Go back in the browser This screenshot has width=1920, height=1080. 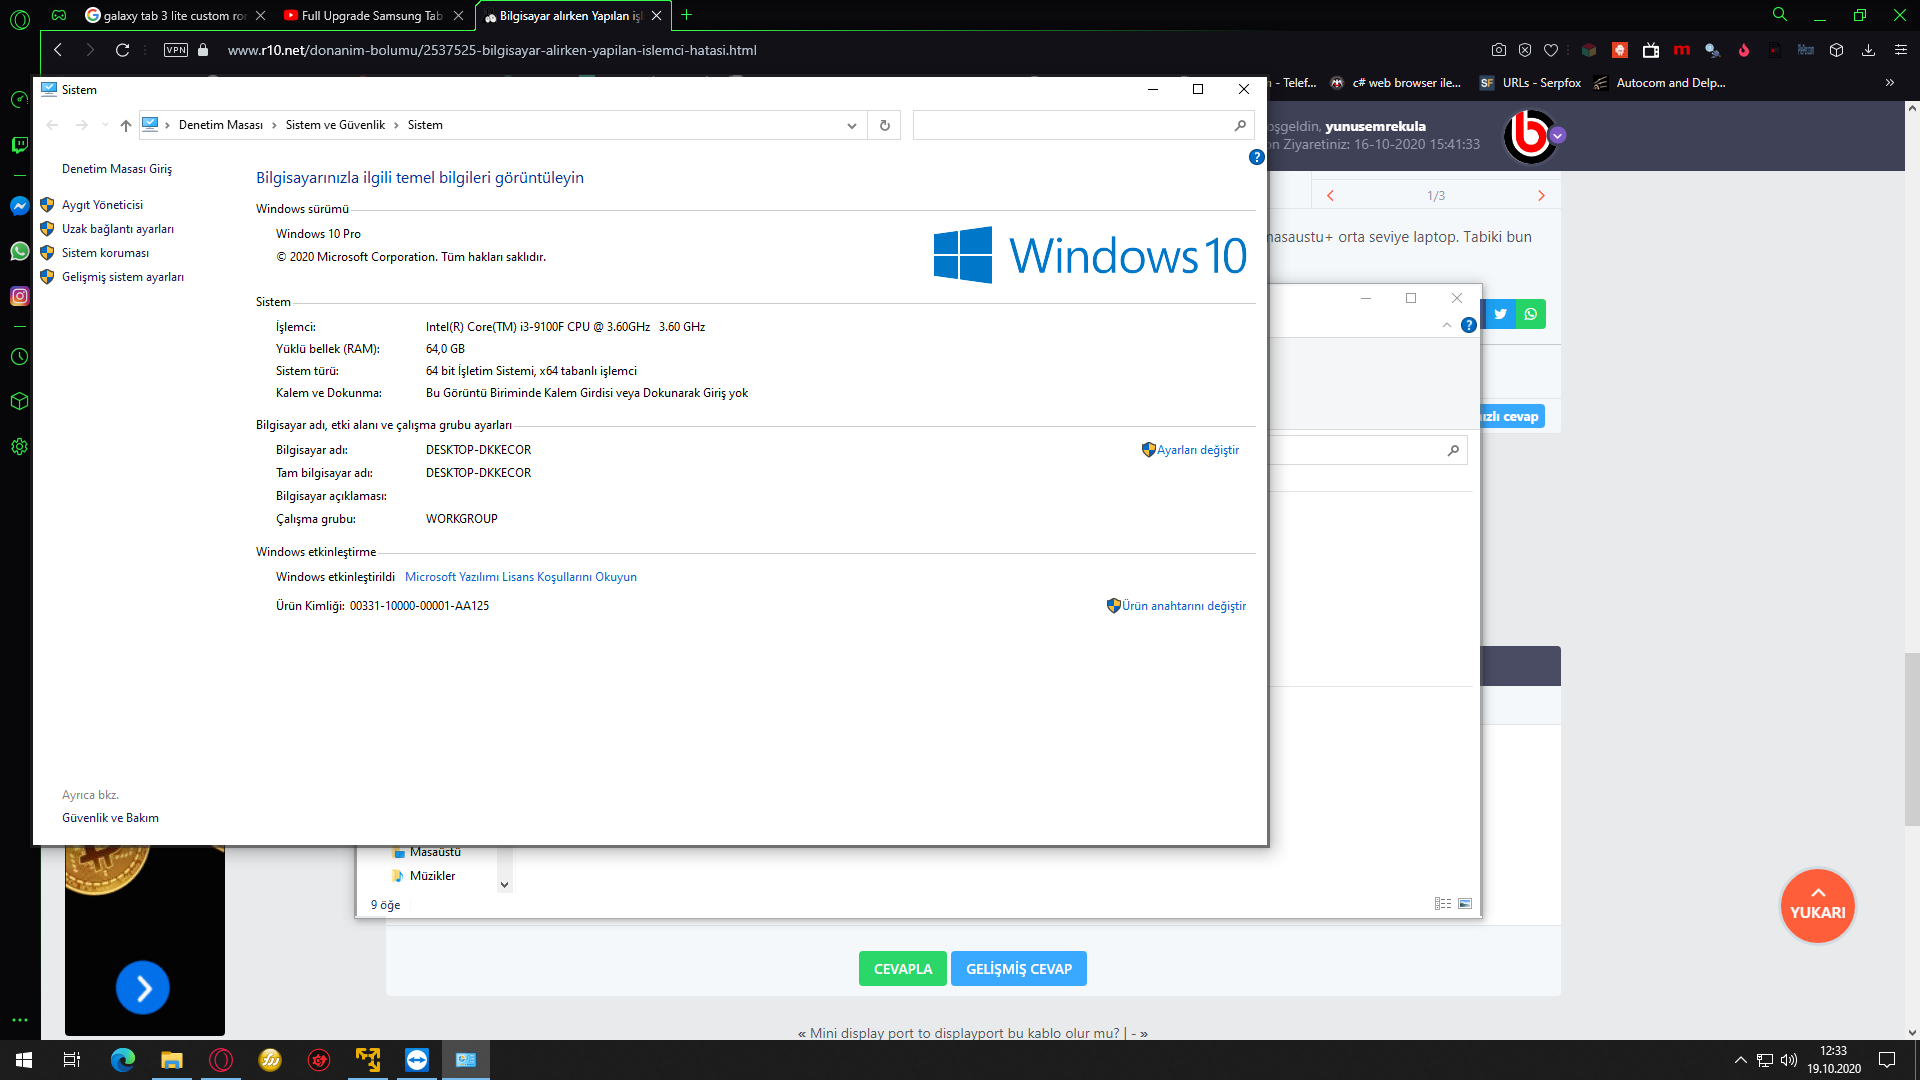point(58,50)
